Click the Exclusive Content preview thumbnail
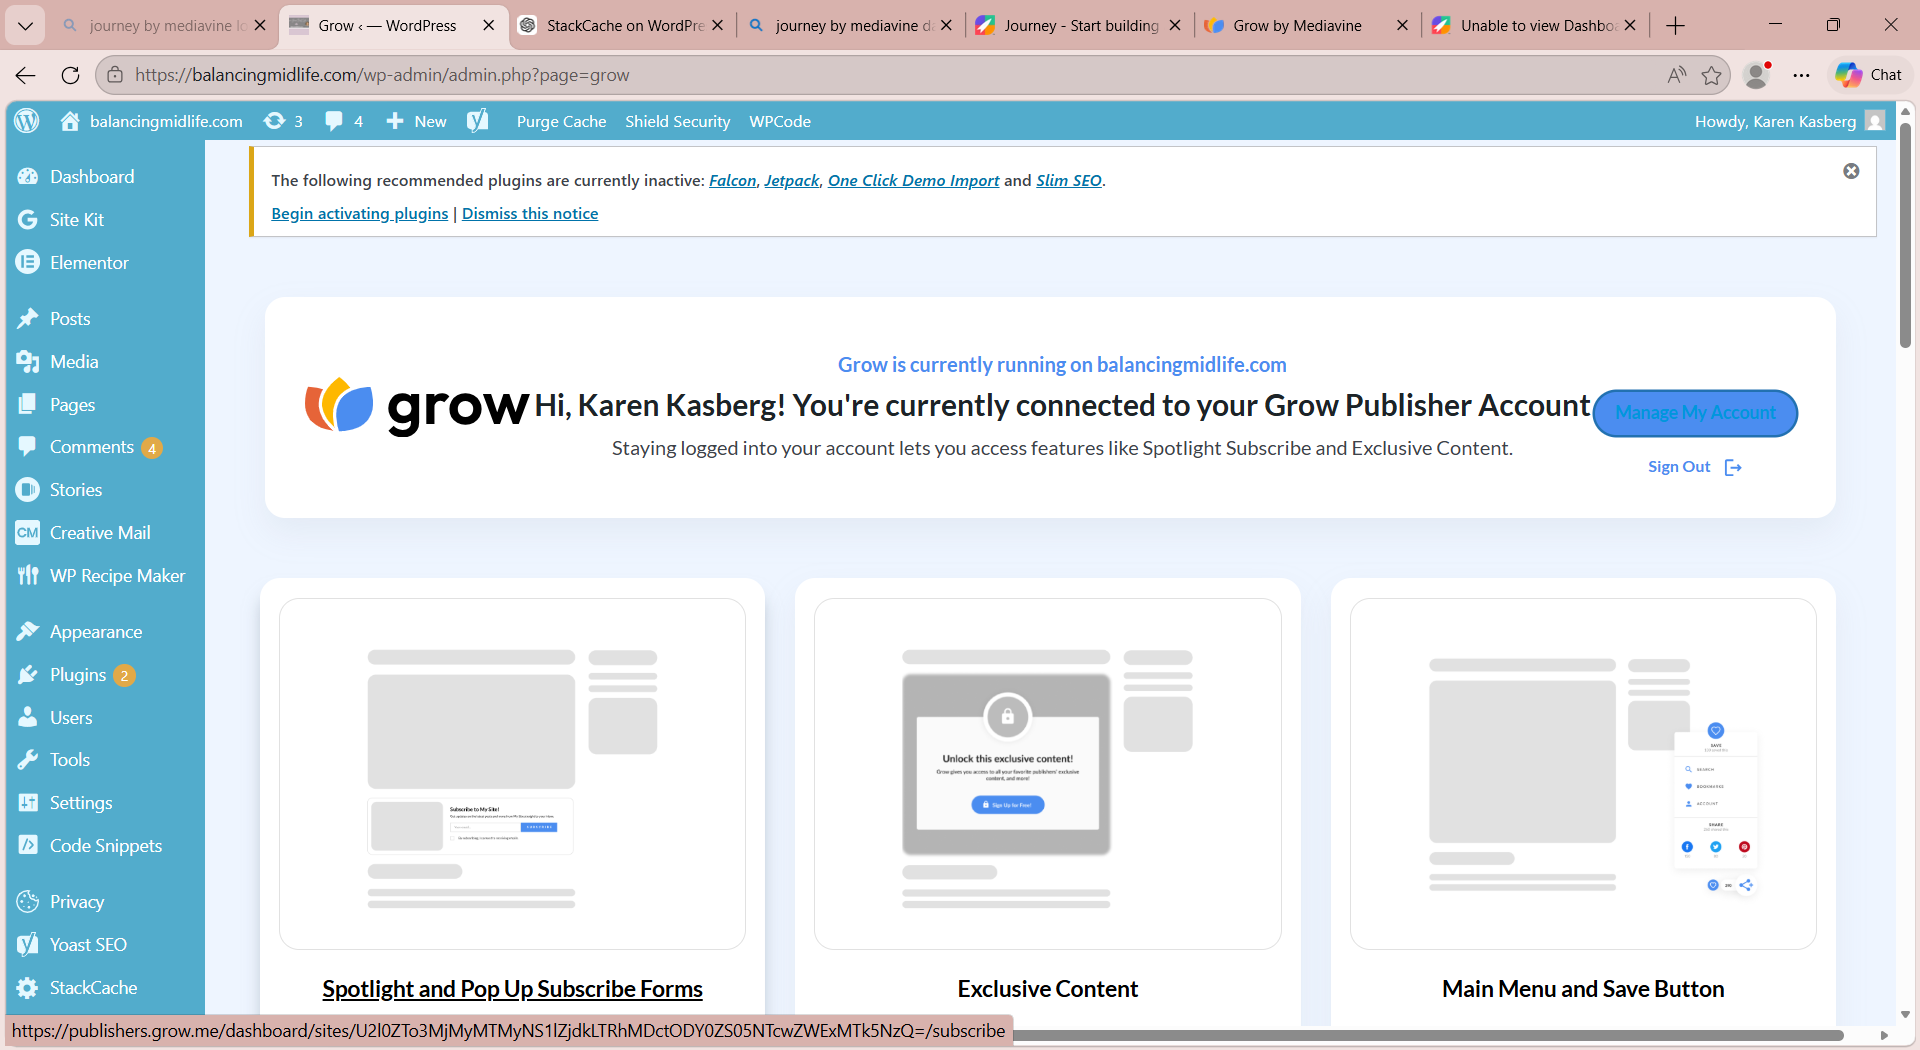Image resolution: width=1920 pixels, height=1050 pixels. click(x=1047, y=773)
